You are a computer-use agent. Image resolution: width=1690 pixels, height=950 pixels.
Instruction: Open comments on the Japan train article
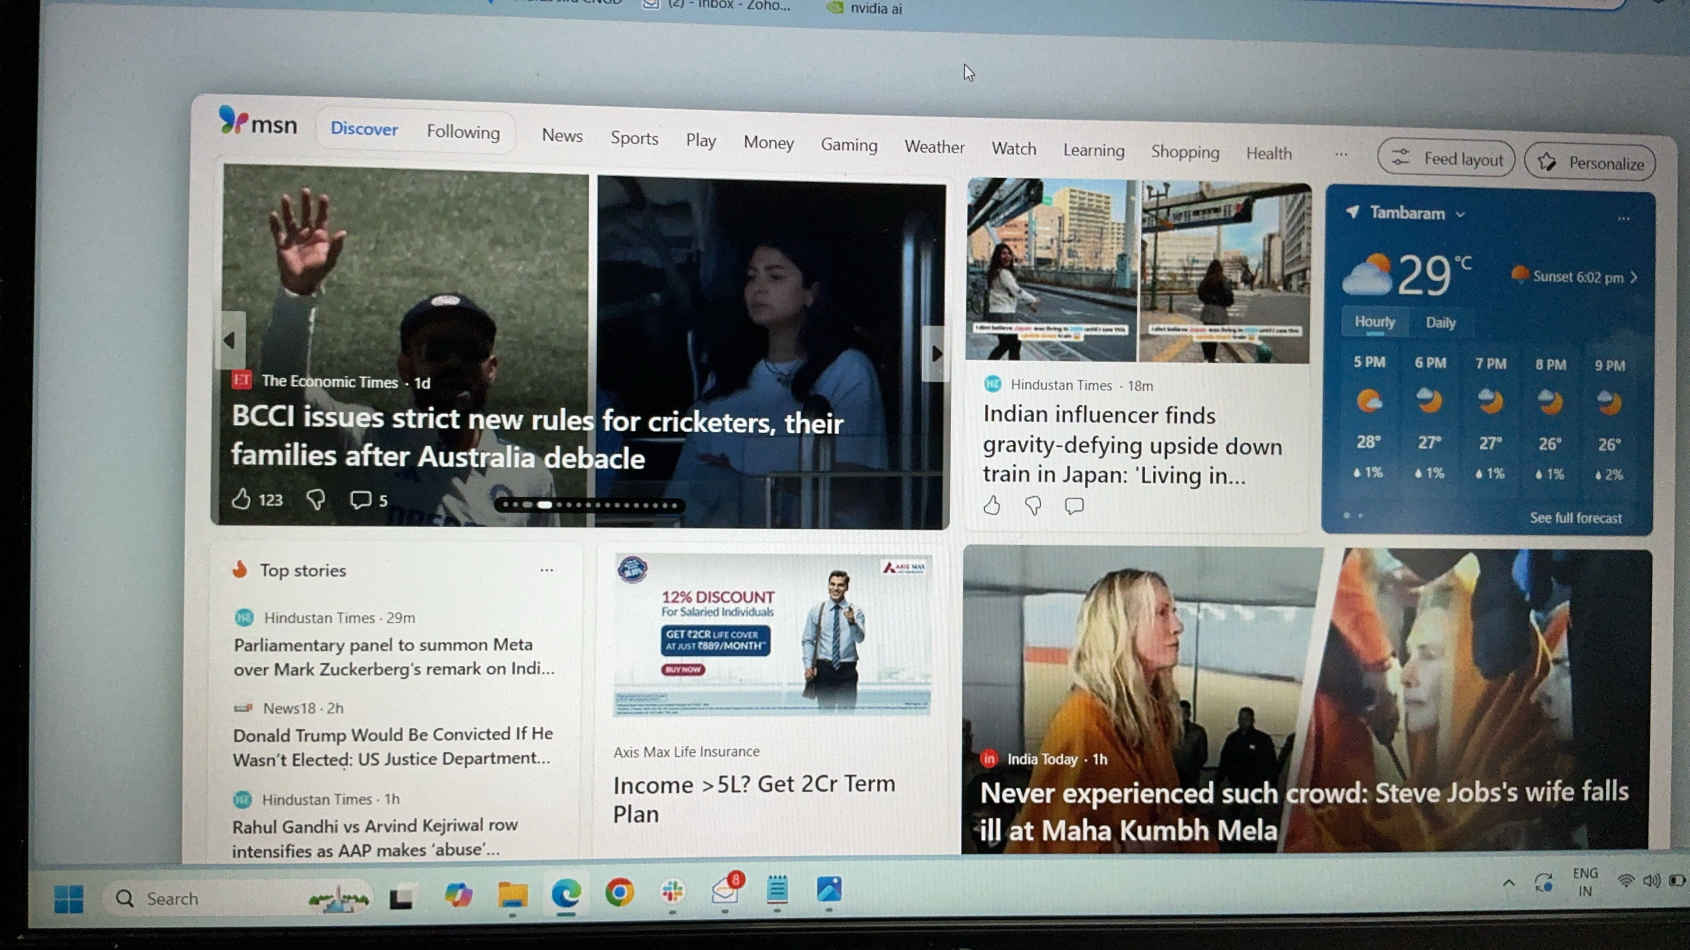click(1074, 506)
